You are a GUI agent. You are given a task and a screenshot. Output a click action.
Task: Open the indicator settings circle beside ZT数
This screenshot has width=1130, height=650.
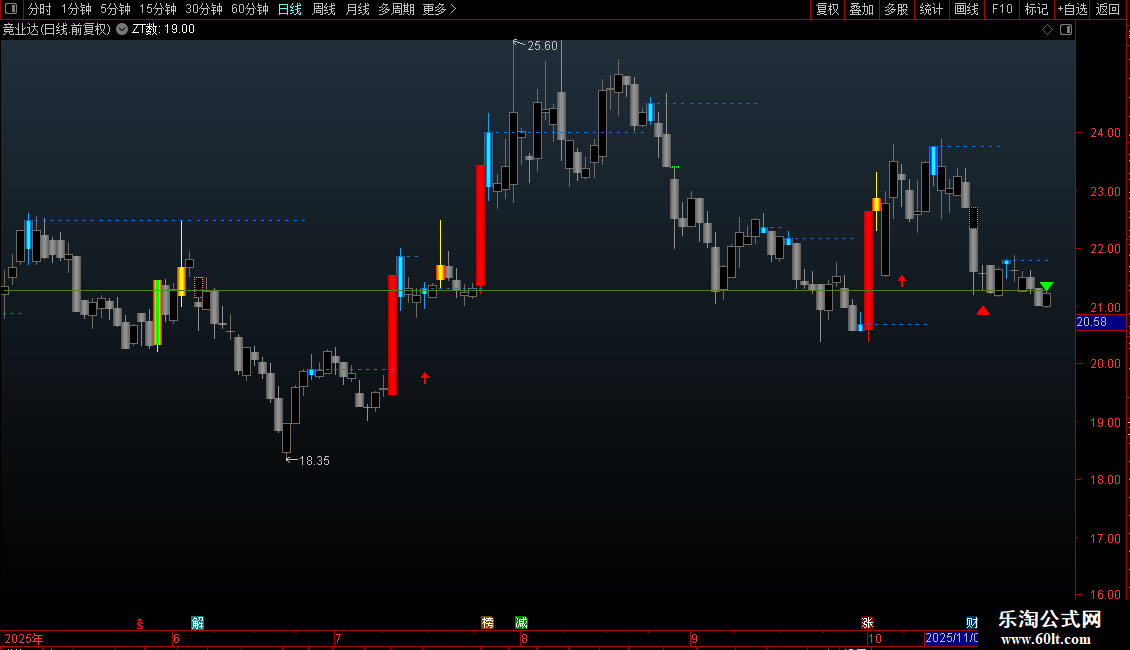(x=122, y=29)
